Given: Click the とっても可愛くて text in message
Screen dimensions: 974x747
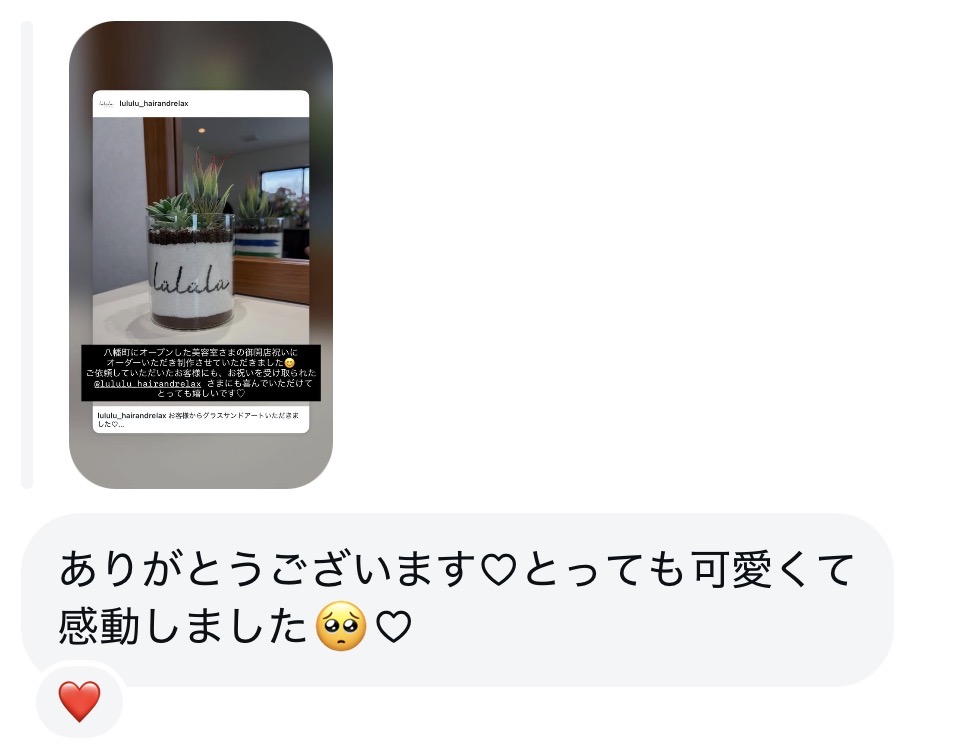Looking at the screenshot, I should point(689,570).
